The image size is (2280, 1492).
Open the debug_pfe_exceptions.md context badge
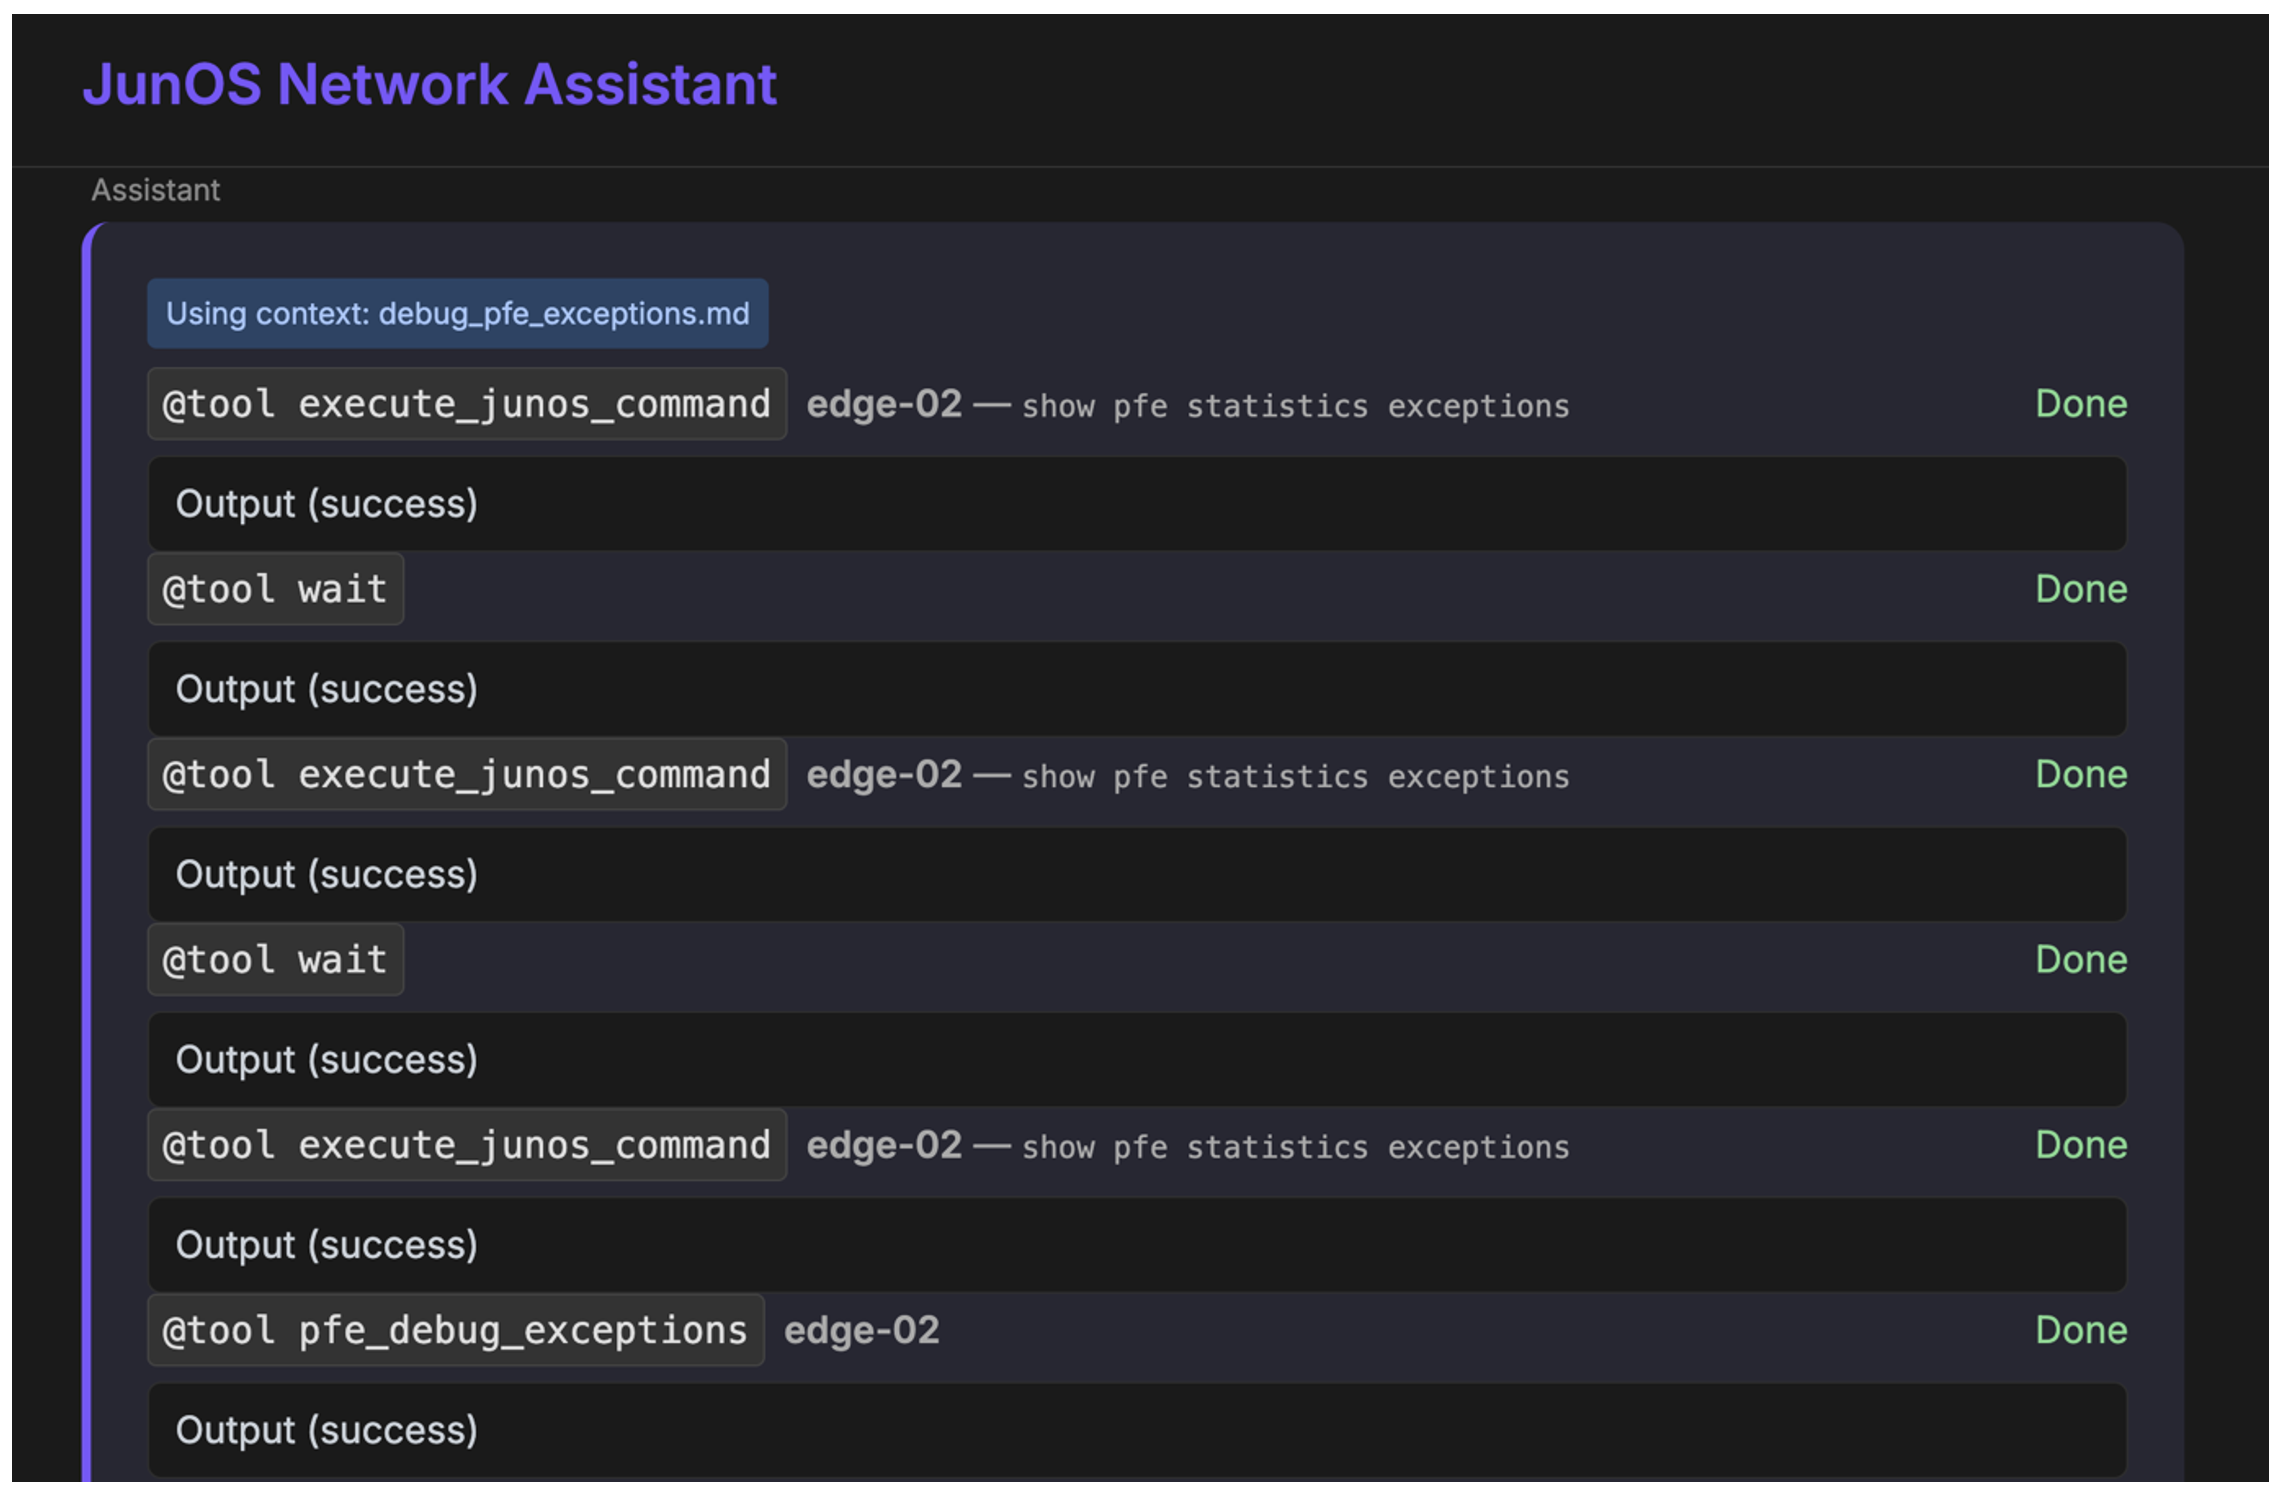(x=457, y=314)
